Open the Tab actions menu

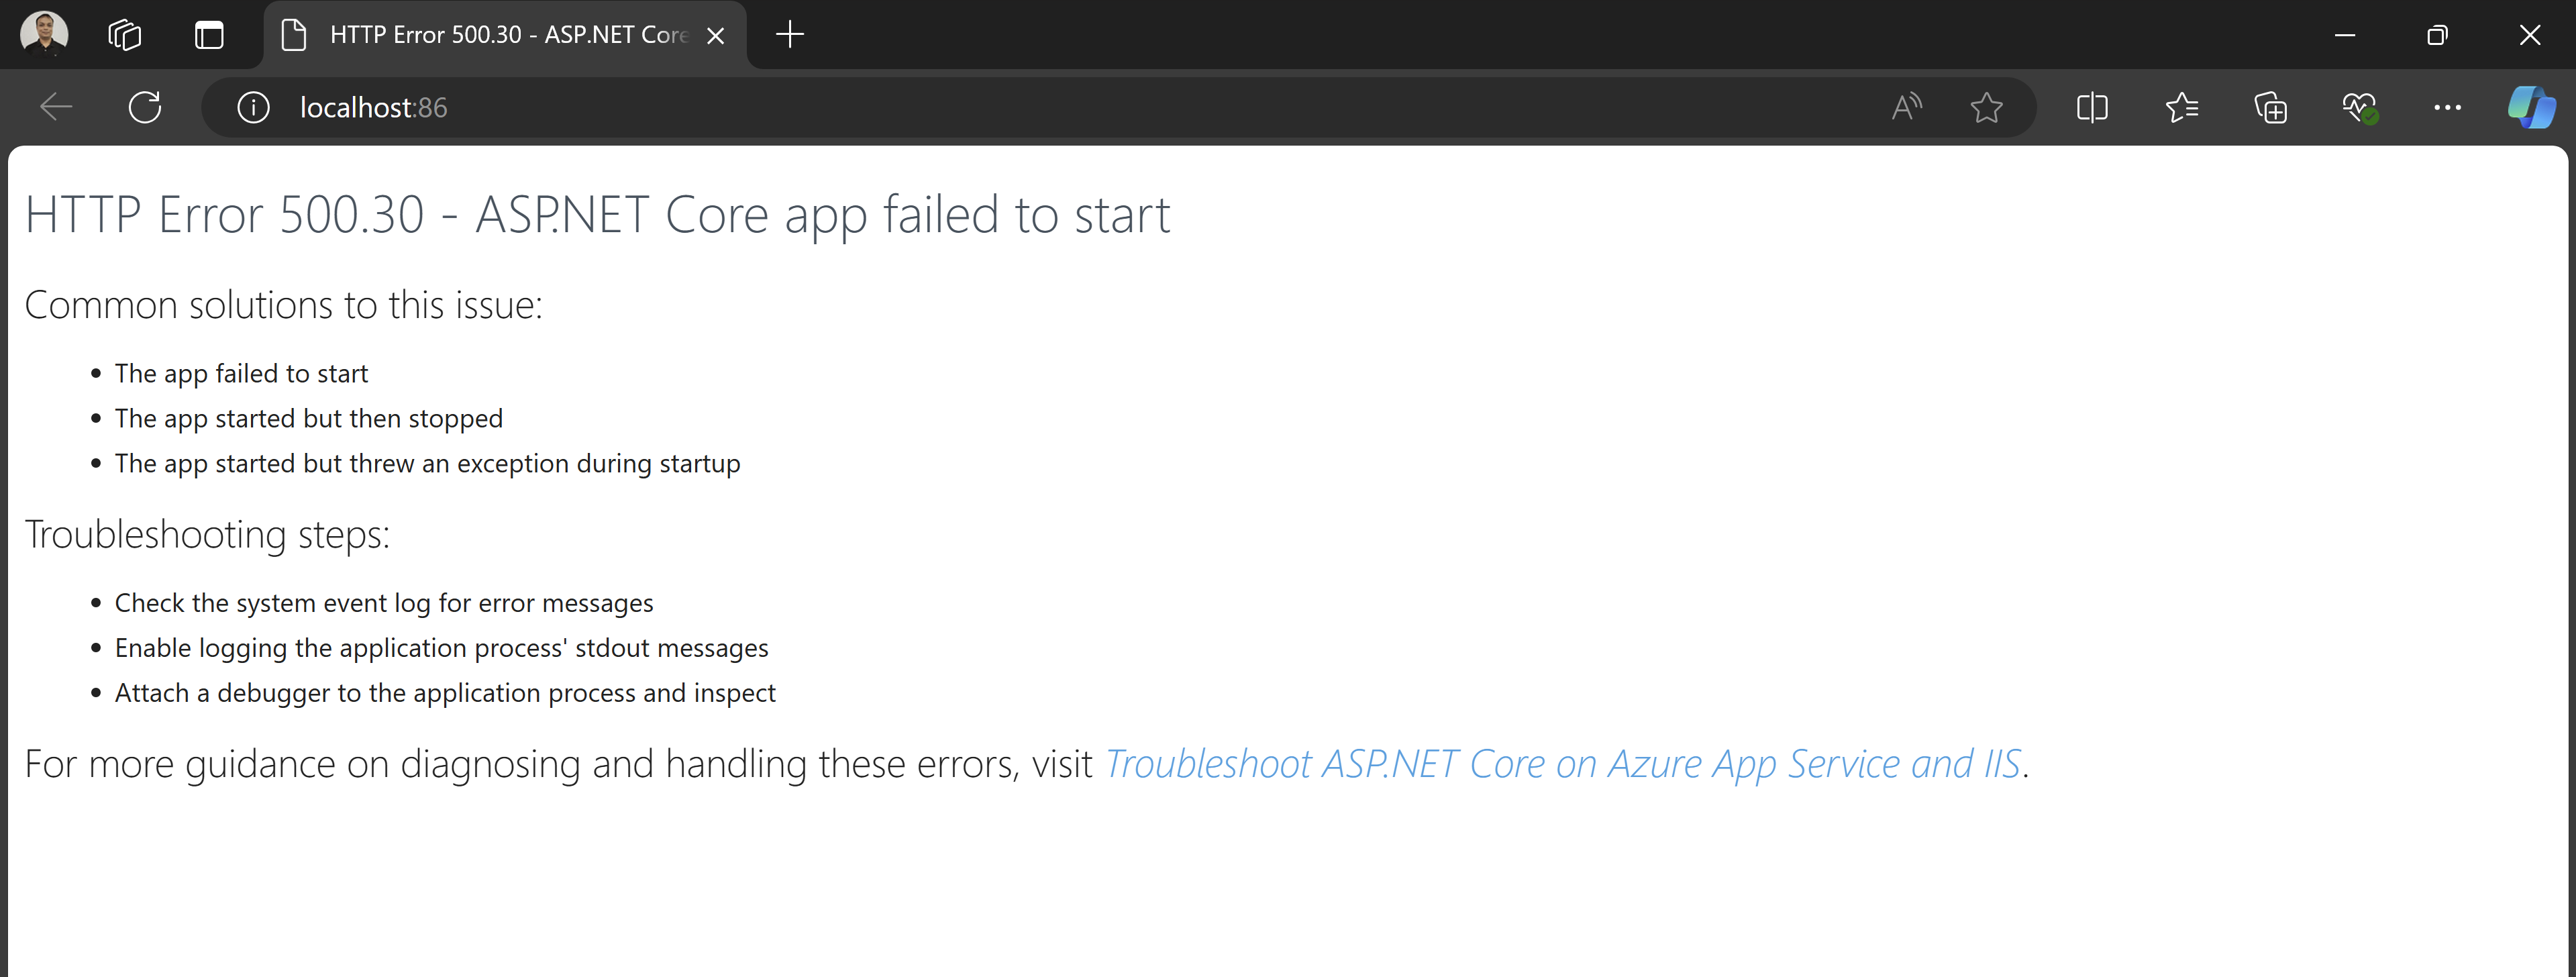coord(208,33)
